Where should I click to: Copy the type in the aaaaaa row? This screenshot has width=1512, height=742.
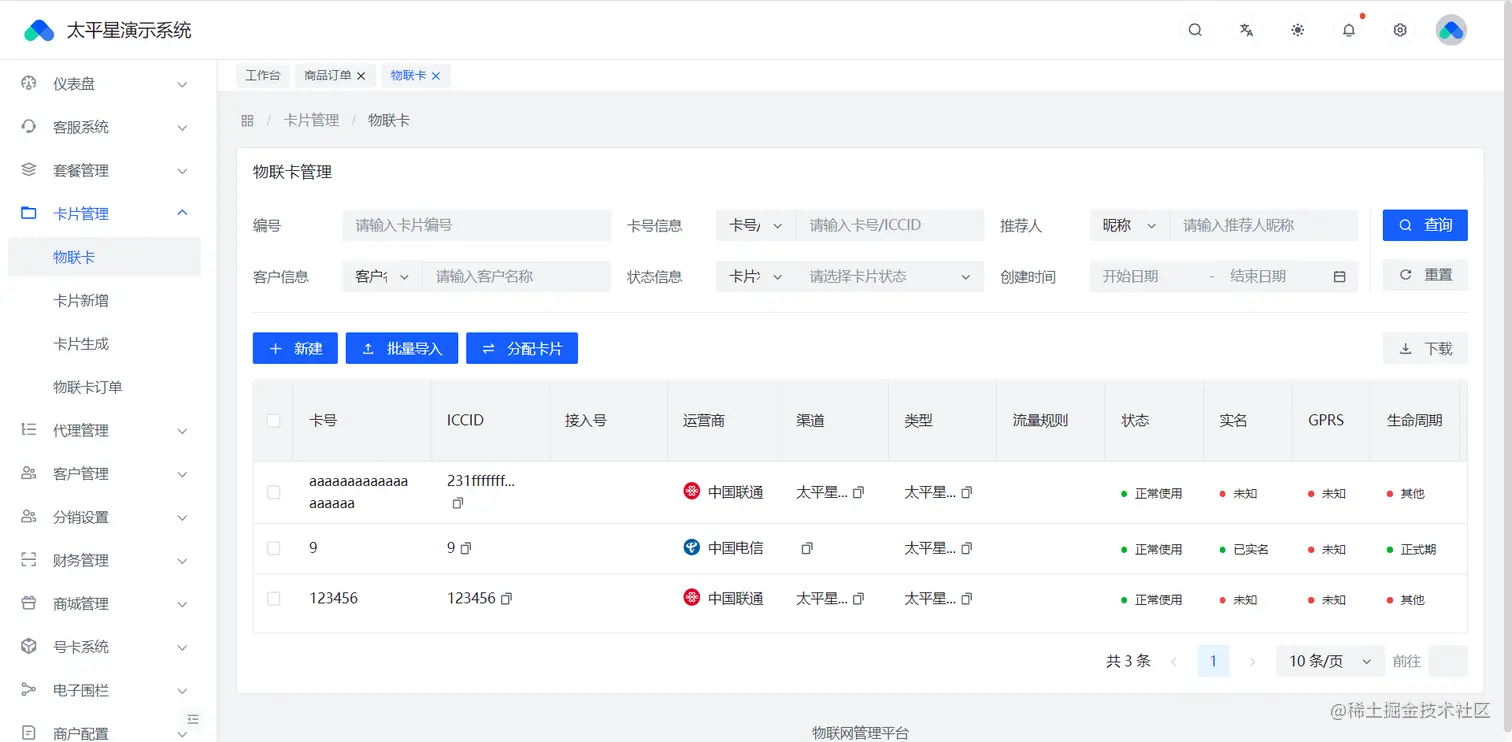(x=967, y=493)
